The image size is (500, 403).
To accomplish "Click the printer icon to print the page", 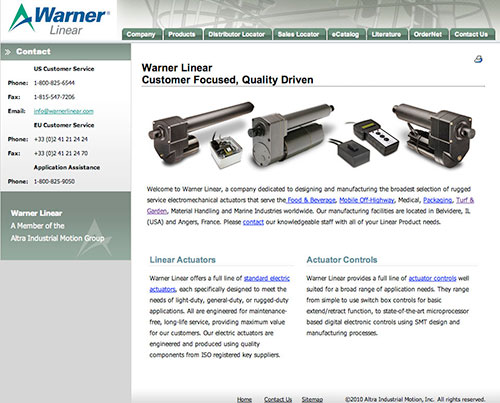I will pos(478,59).
